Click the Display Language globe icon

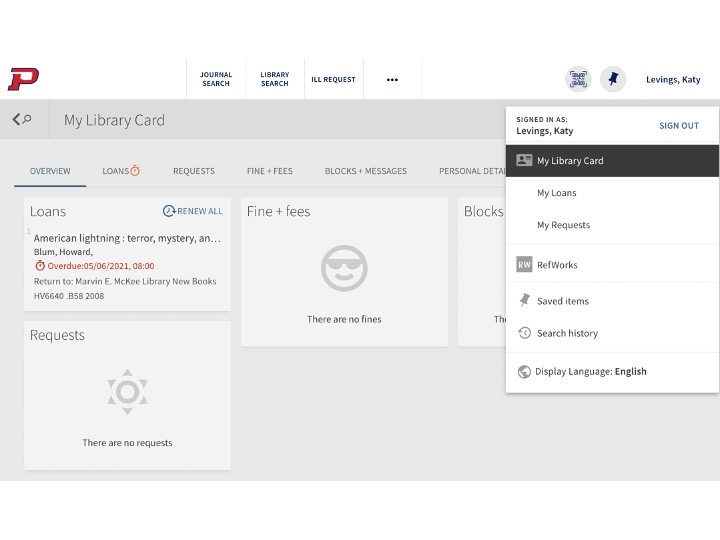click(x=524, y=372)
